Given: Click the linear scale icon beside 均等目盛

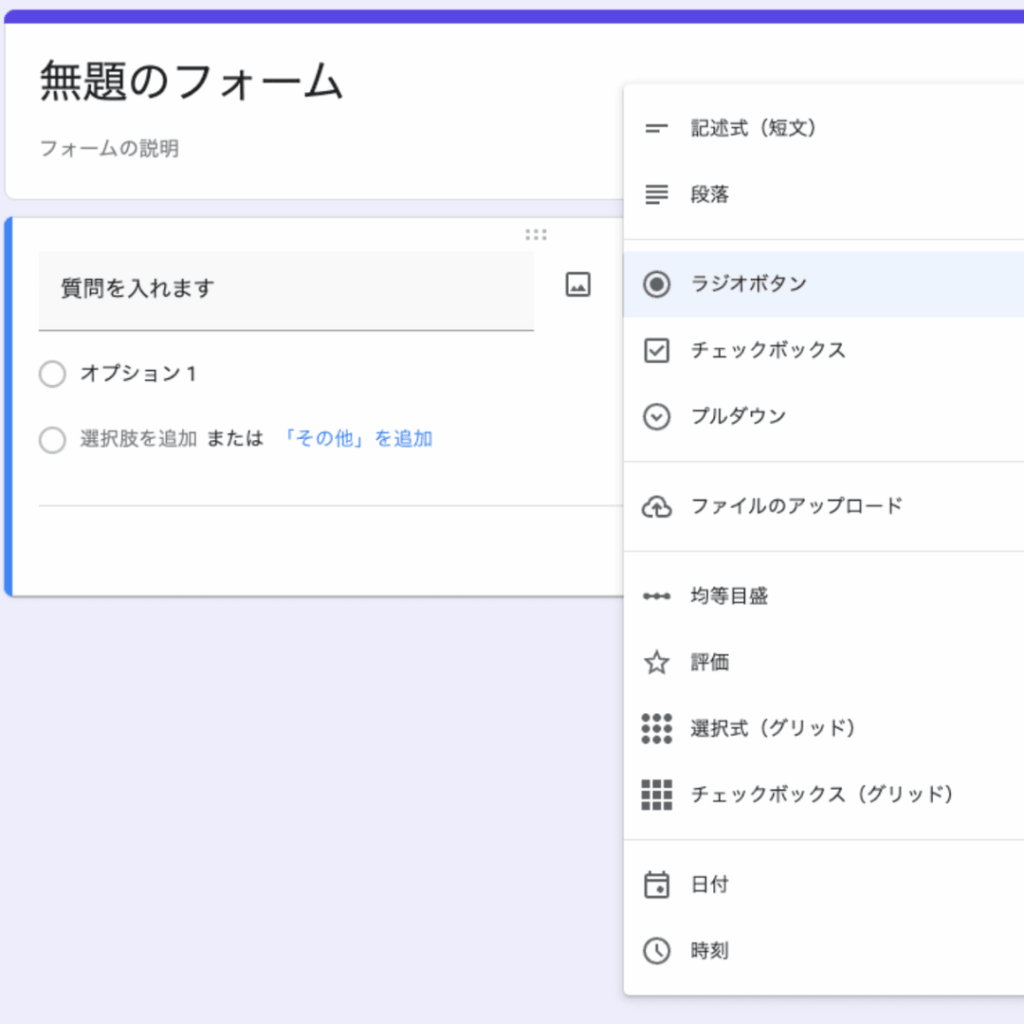Looking at the screenshot, I should [x=656, y=596].
